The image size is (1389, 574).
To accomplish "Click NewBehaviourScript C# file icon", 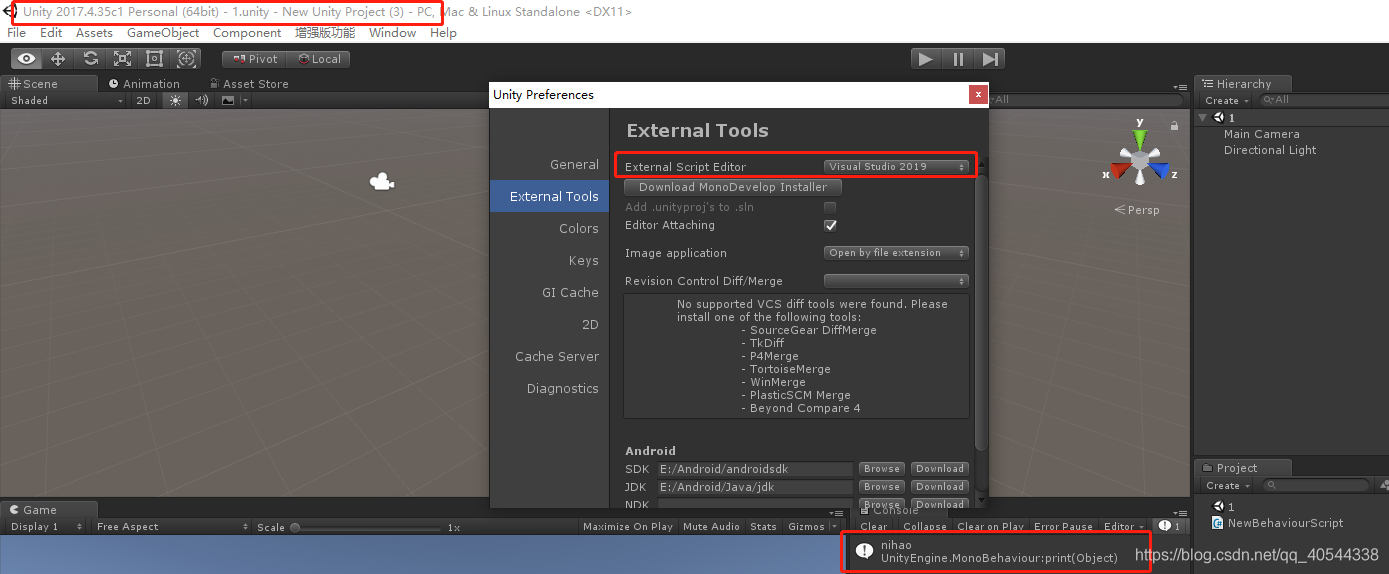I will [1218, 523].
